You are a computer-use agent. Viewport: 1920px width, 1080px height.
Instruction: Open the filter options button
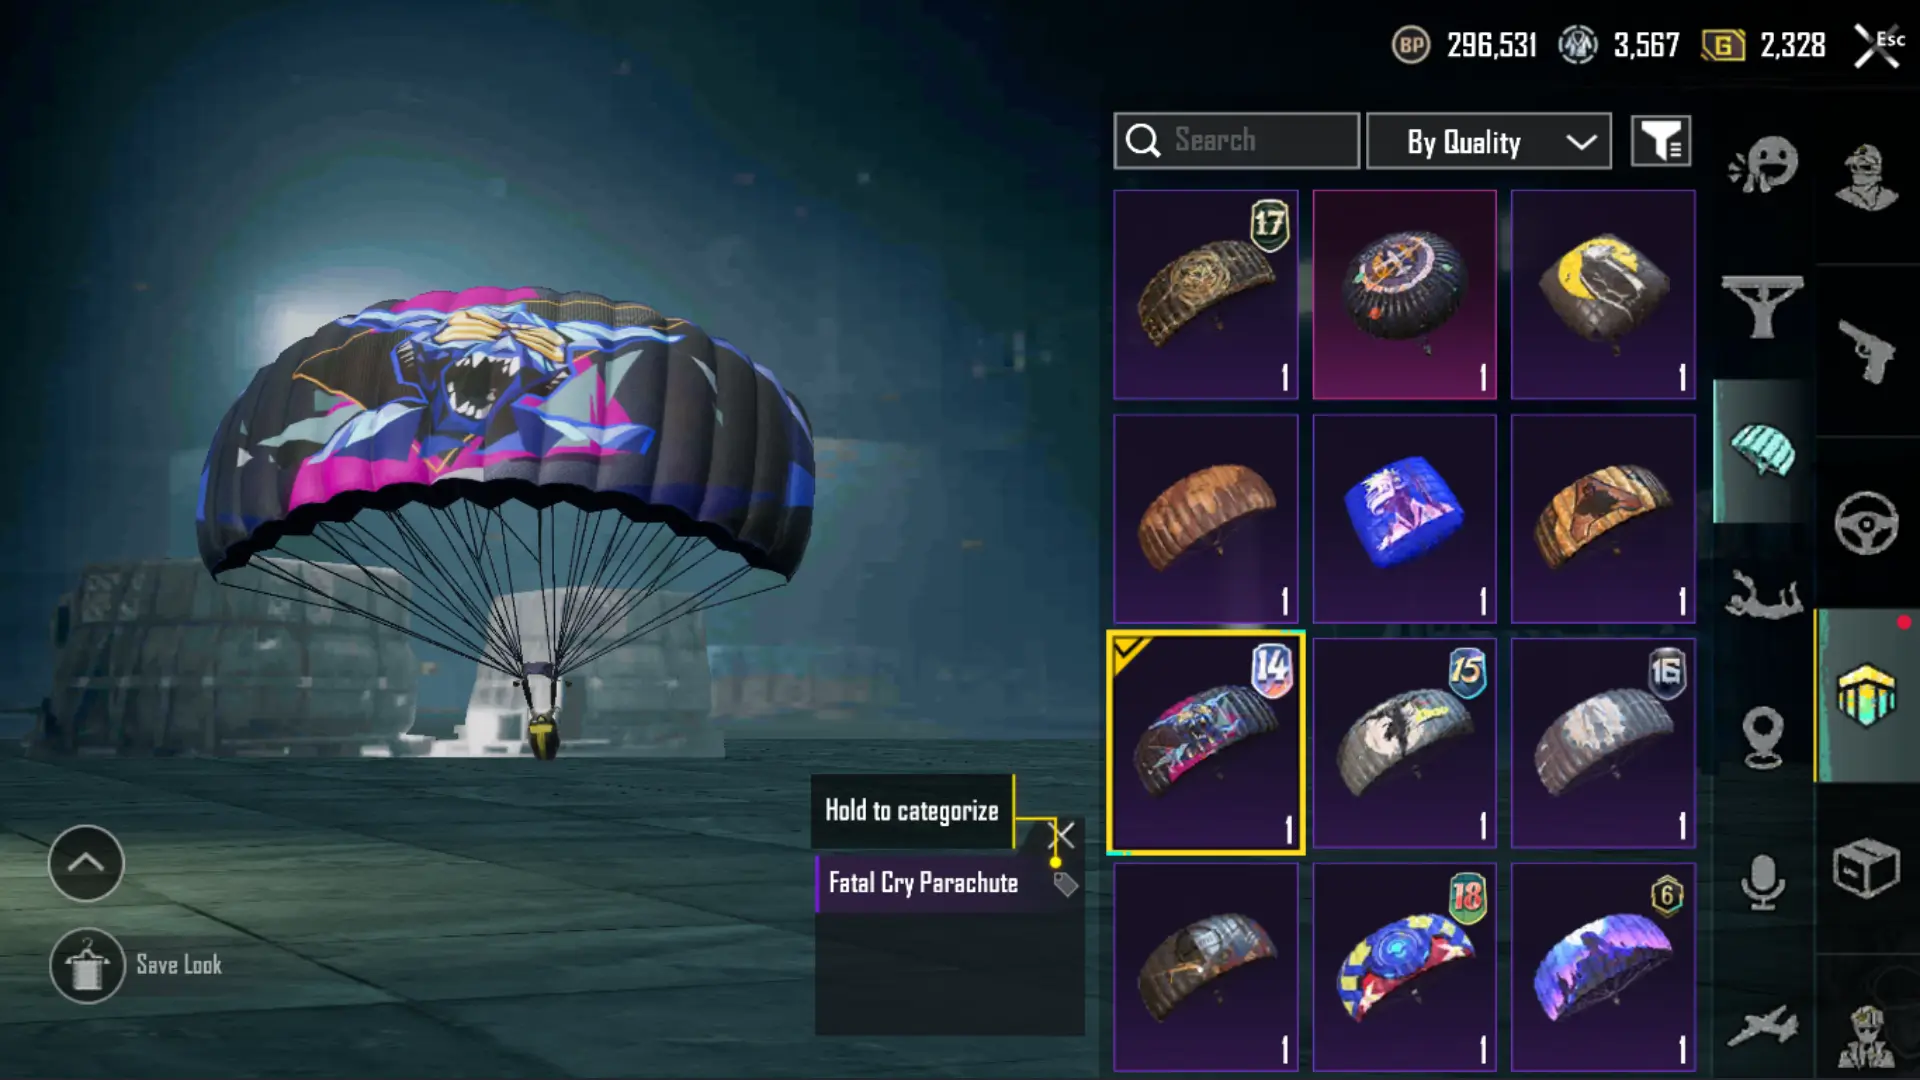pos(1661,141)
